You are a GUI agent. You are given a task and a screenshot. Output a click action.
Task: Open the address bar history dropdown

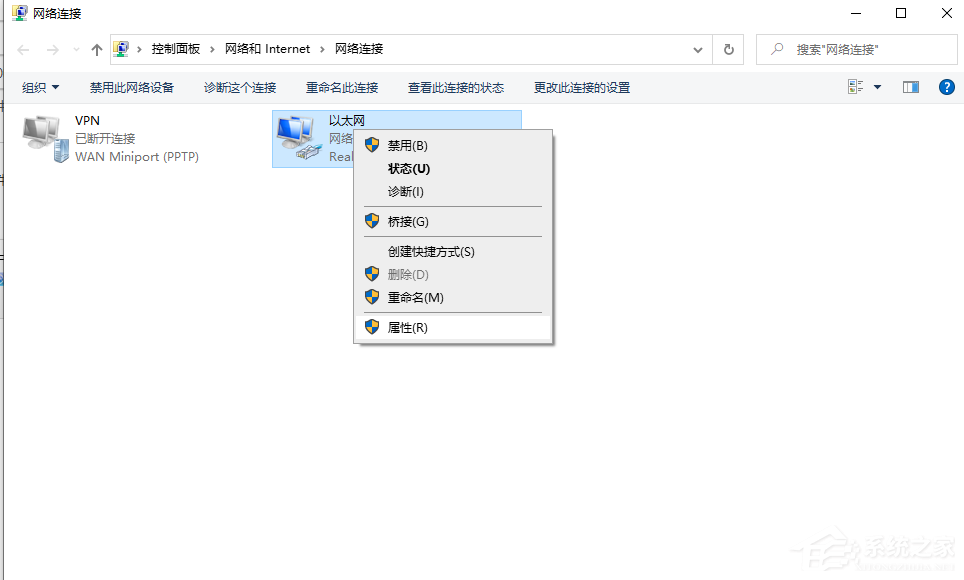(x=698, y=48)
